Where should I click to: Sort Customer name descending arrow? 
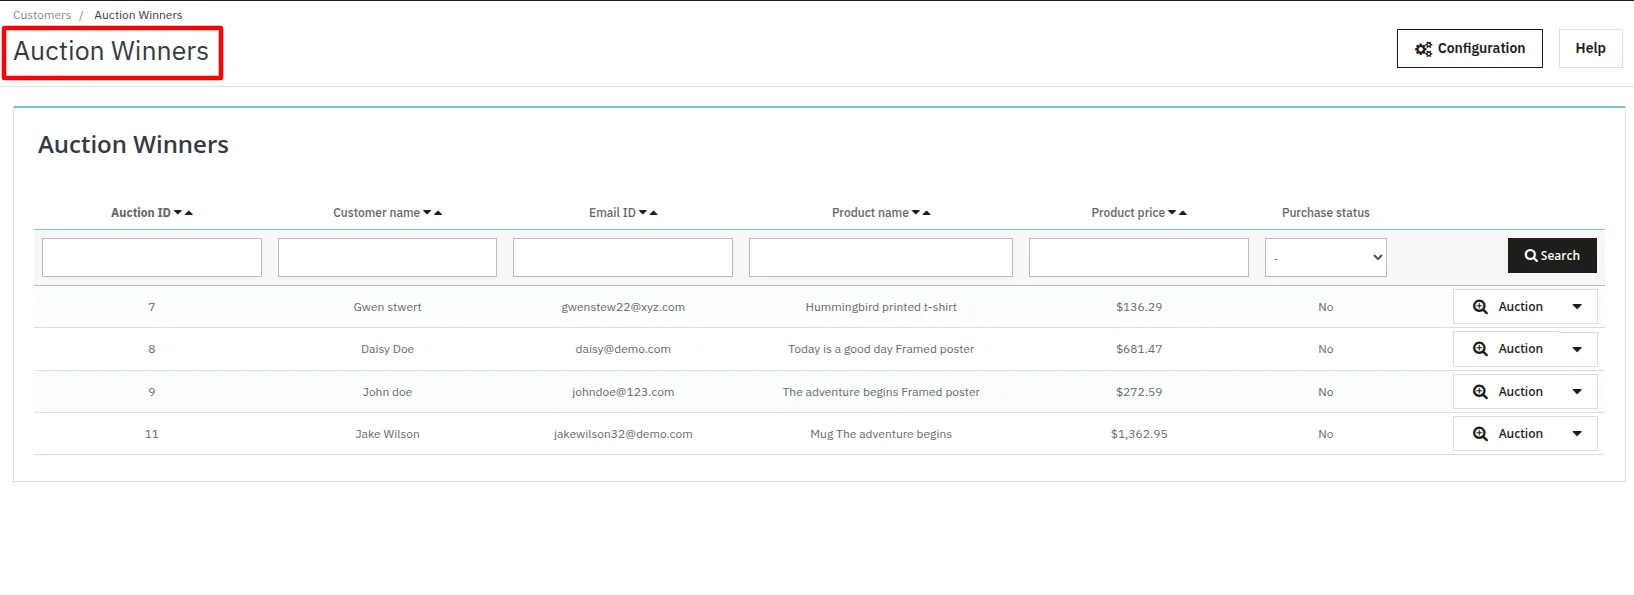click(427, 212)
